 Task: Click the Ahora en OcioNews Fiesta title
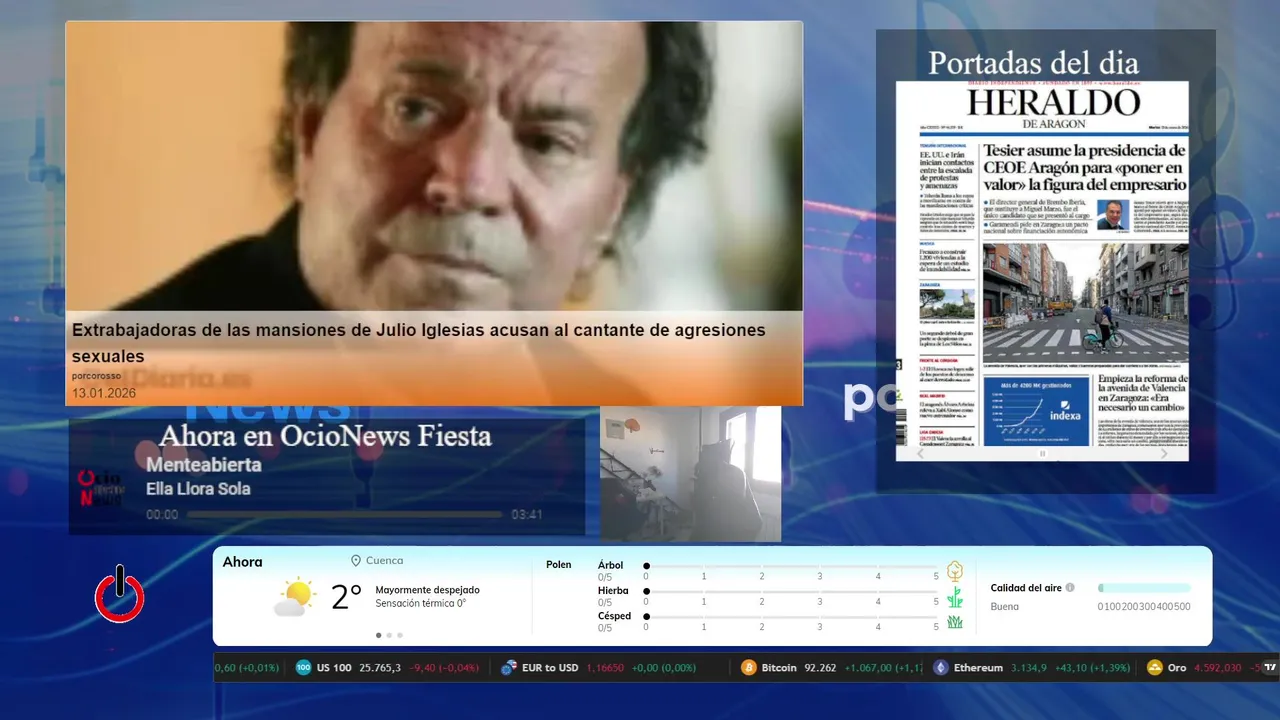tap(325, 436)
